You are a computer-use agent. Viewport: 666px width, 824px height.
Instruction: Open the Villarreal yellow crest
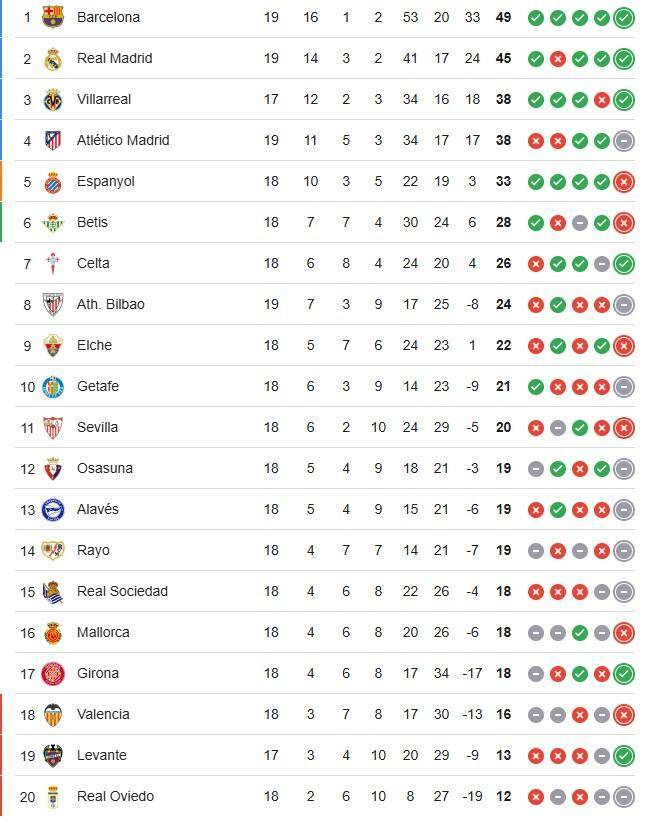click(53, 99)
